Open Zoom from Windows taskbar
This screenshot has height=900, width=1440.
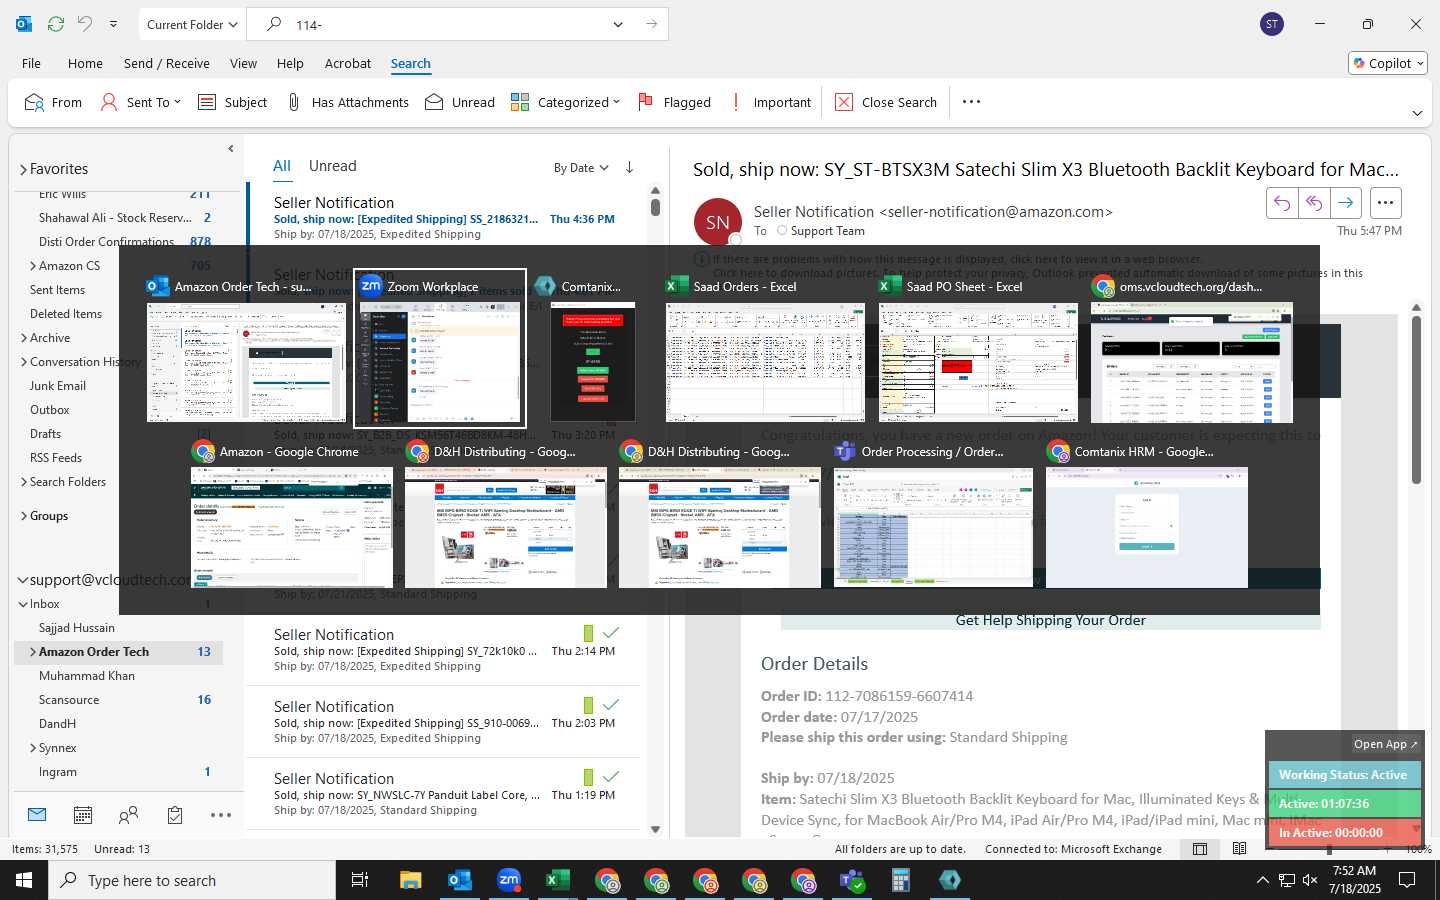509,880
